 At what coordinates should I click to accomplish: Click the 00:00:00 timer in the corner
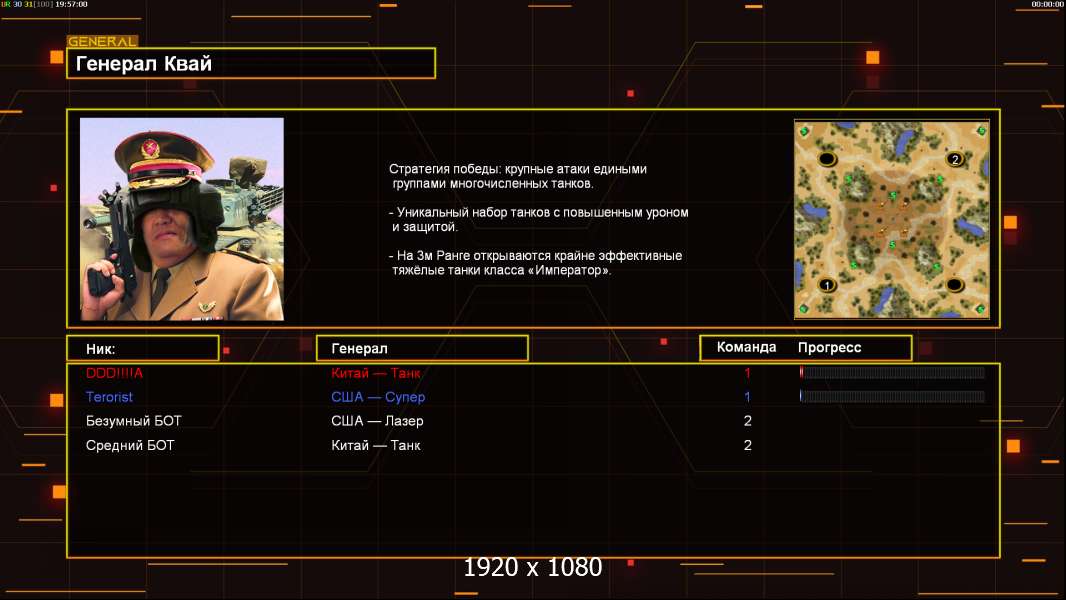(1047, 4)
